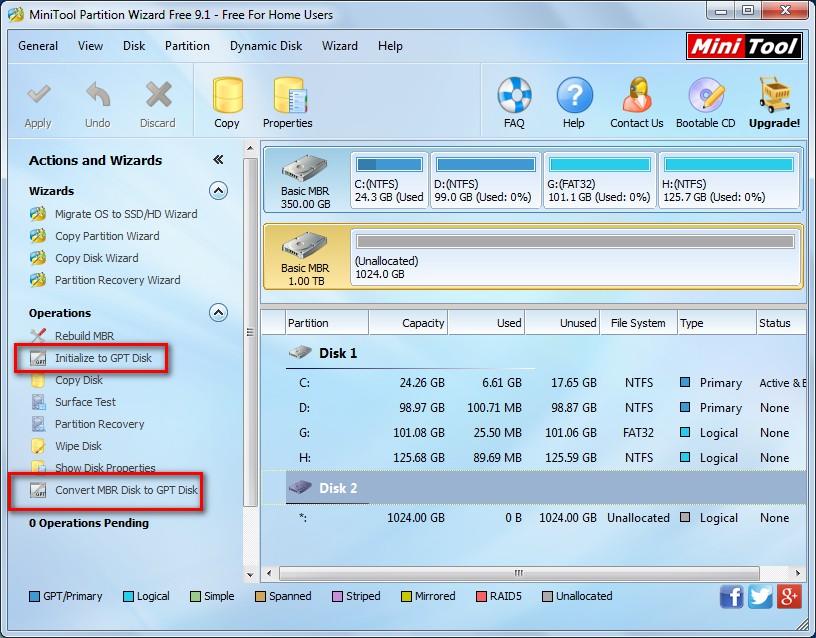Viewport: 816px width, 638px height.
Task: Select the 1024.0 GB Unallocated block
Action: tap(576, 257)
